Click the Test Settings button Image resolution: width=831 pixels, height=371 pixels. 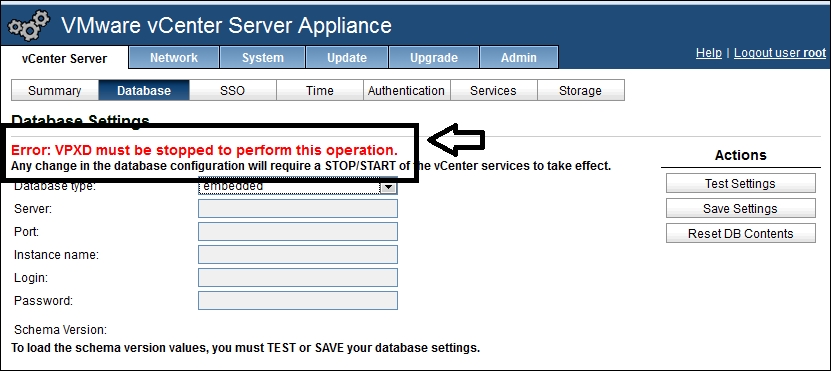tap(740, 183)
